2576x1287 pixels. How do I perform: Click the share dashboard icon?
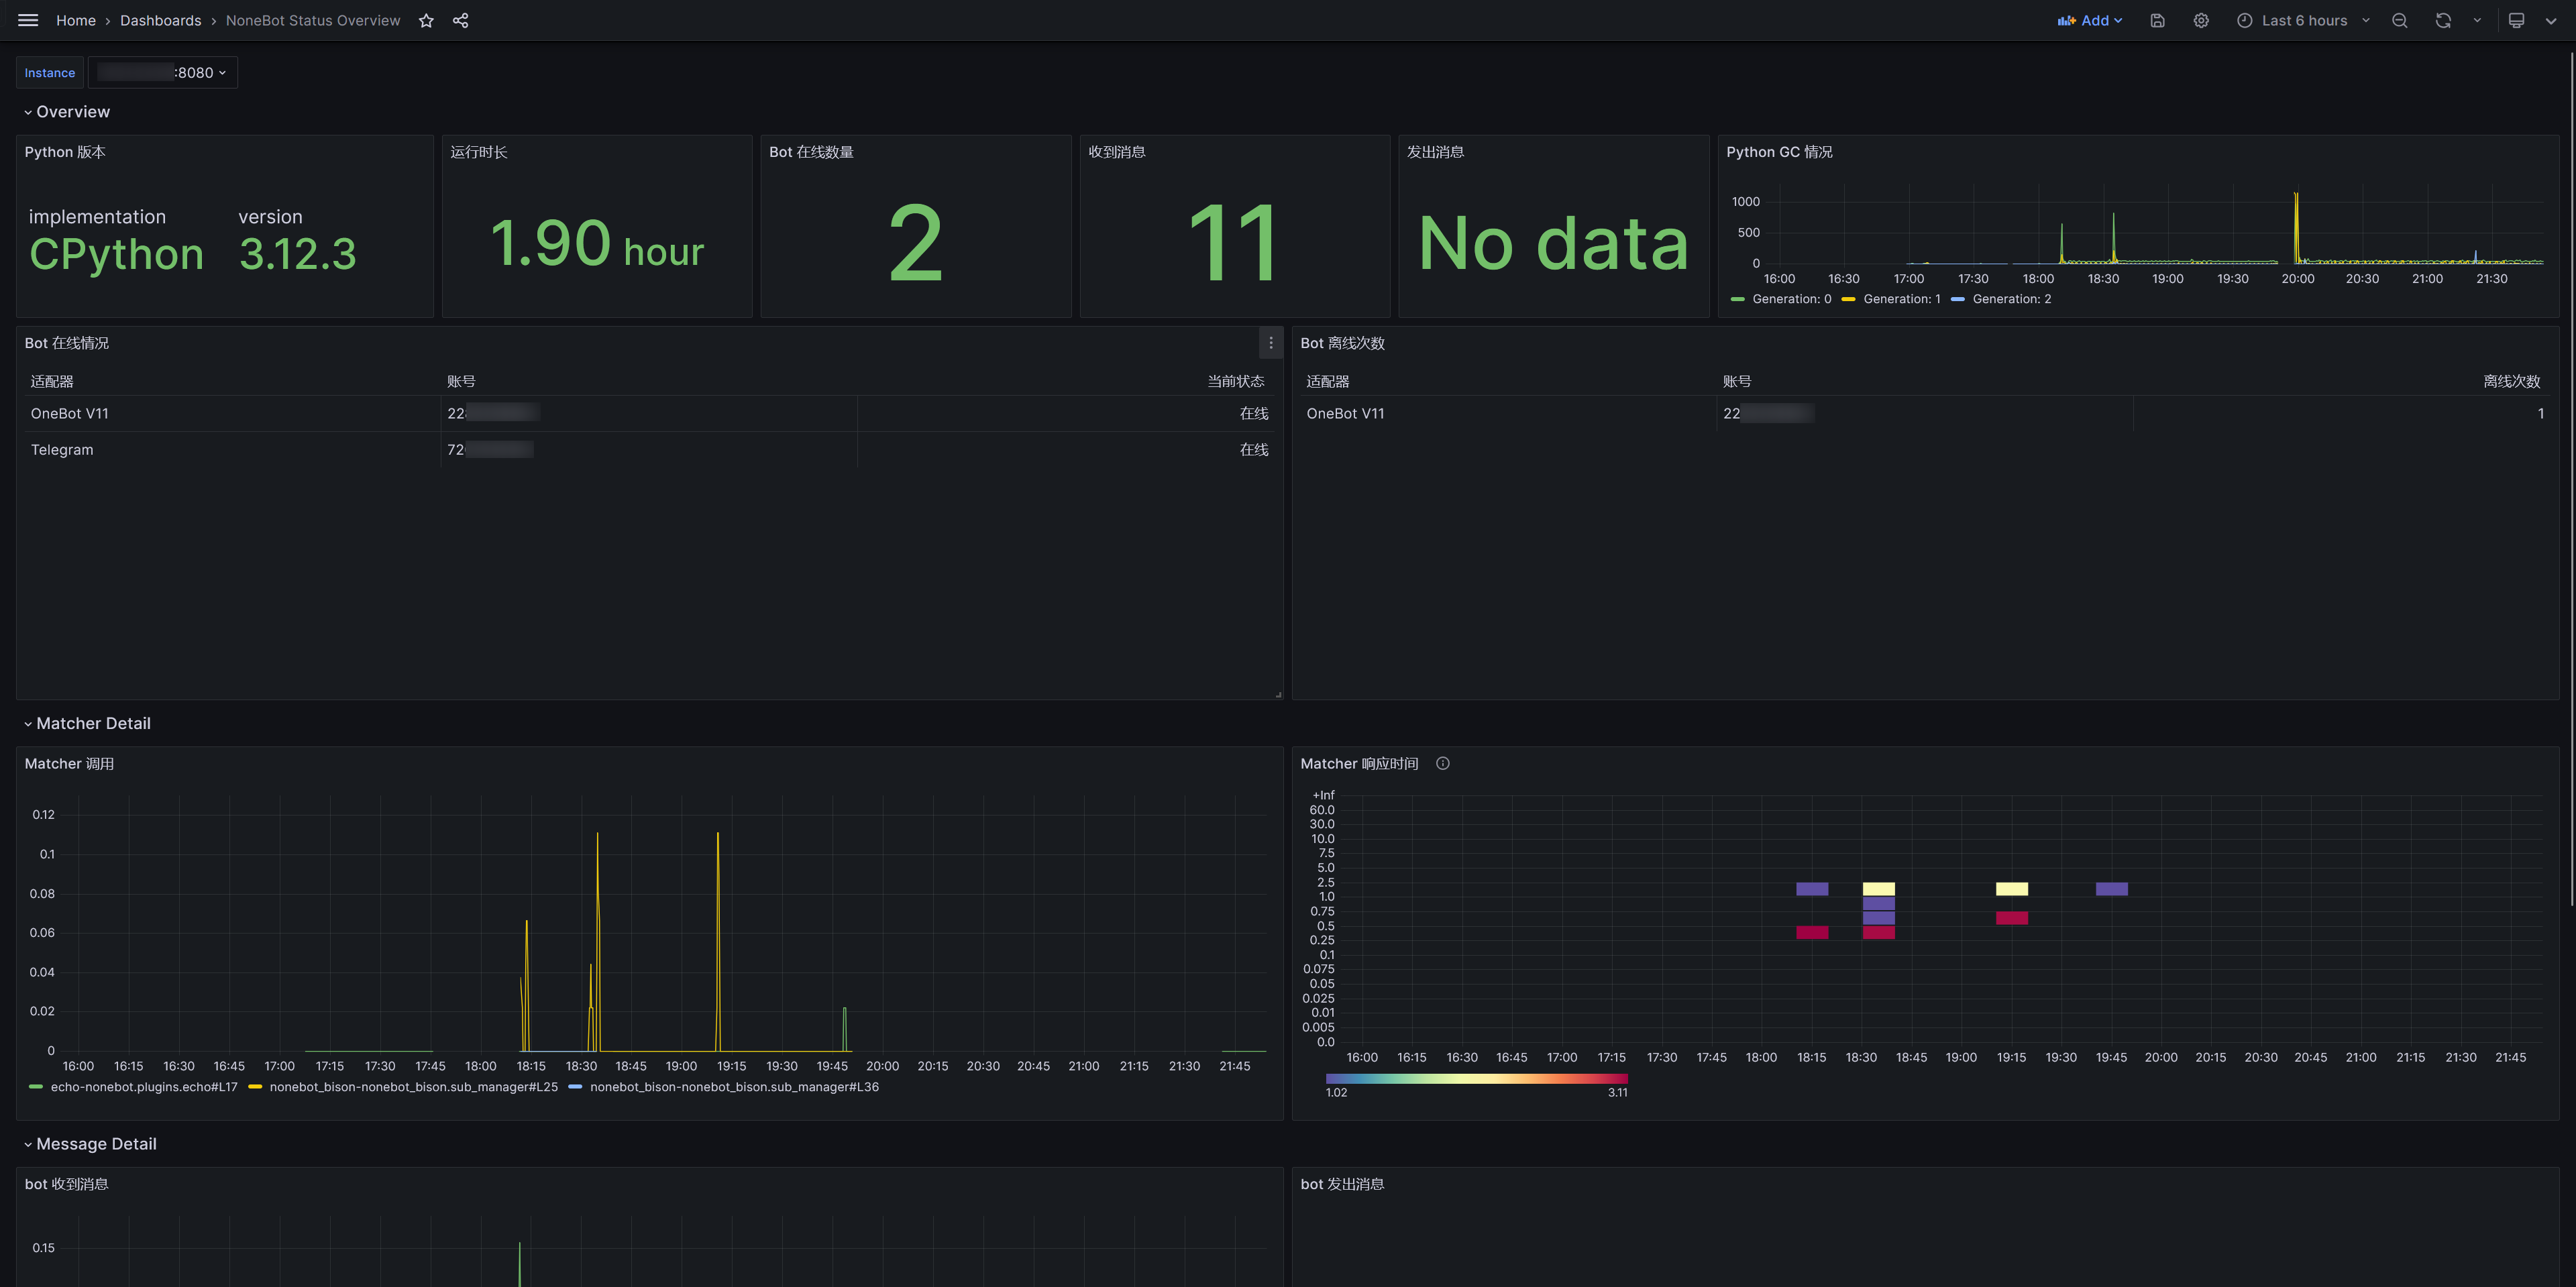click(x=460, y=20)
